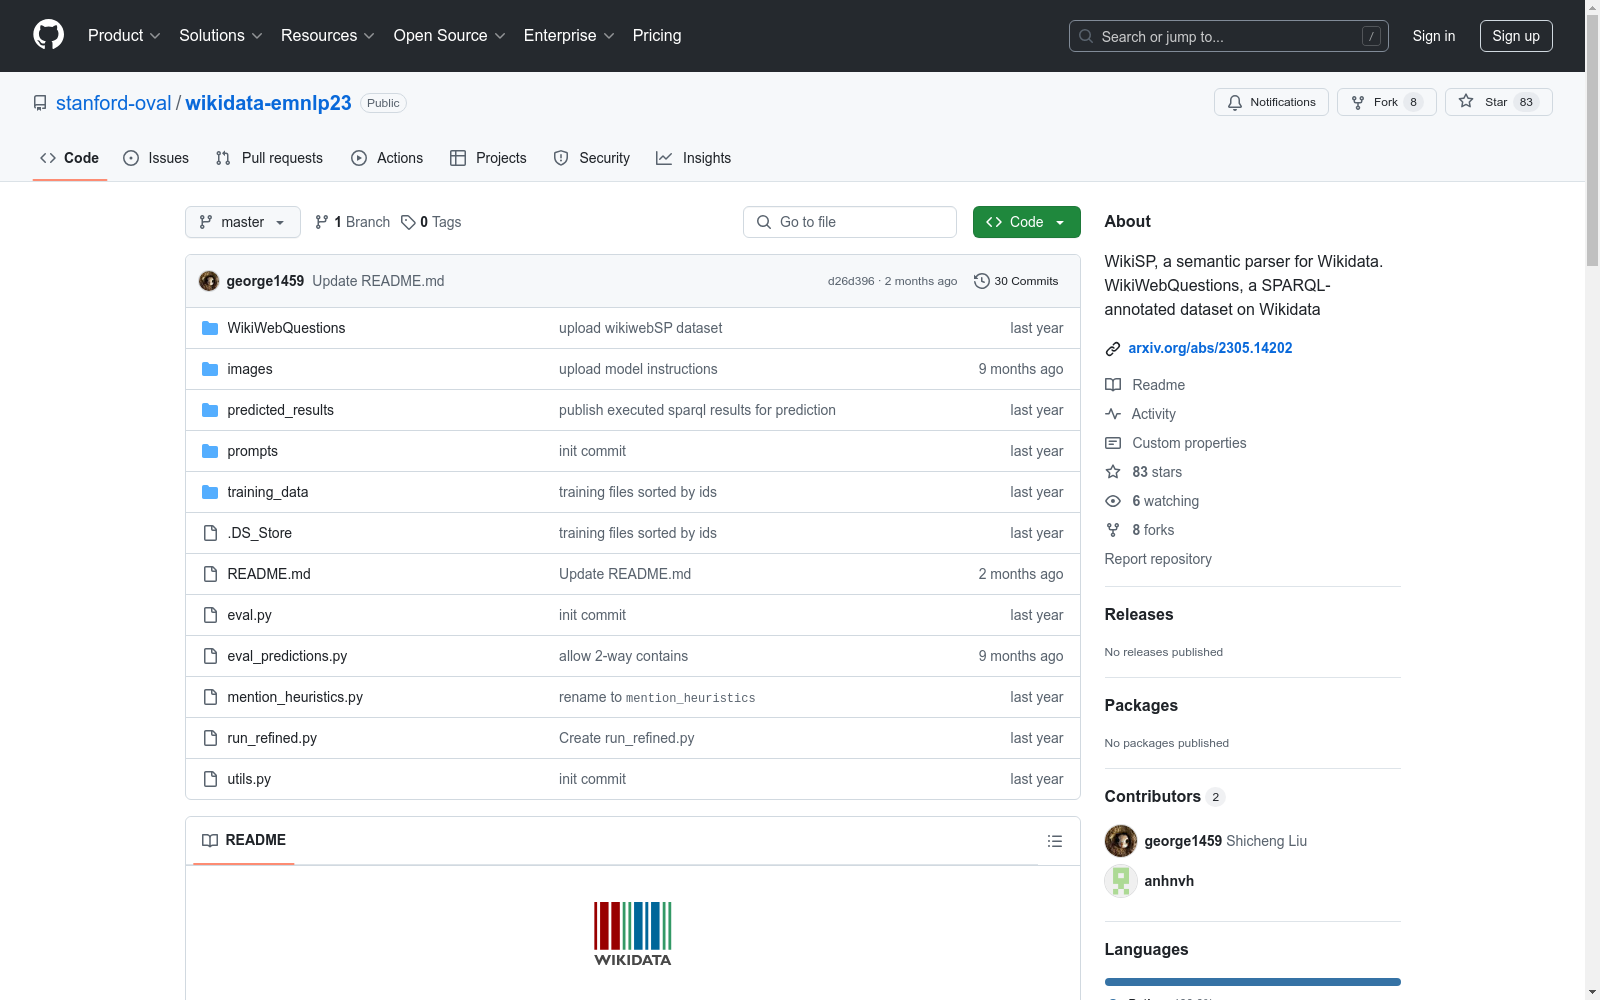This screenshot has width=1600, height=1000.
Task: Open Custom properties in sidebar
Action: coord(1176,443)
